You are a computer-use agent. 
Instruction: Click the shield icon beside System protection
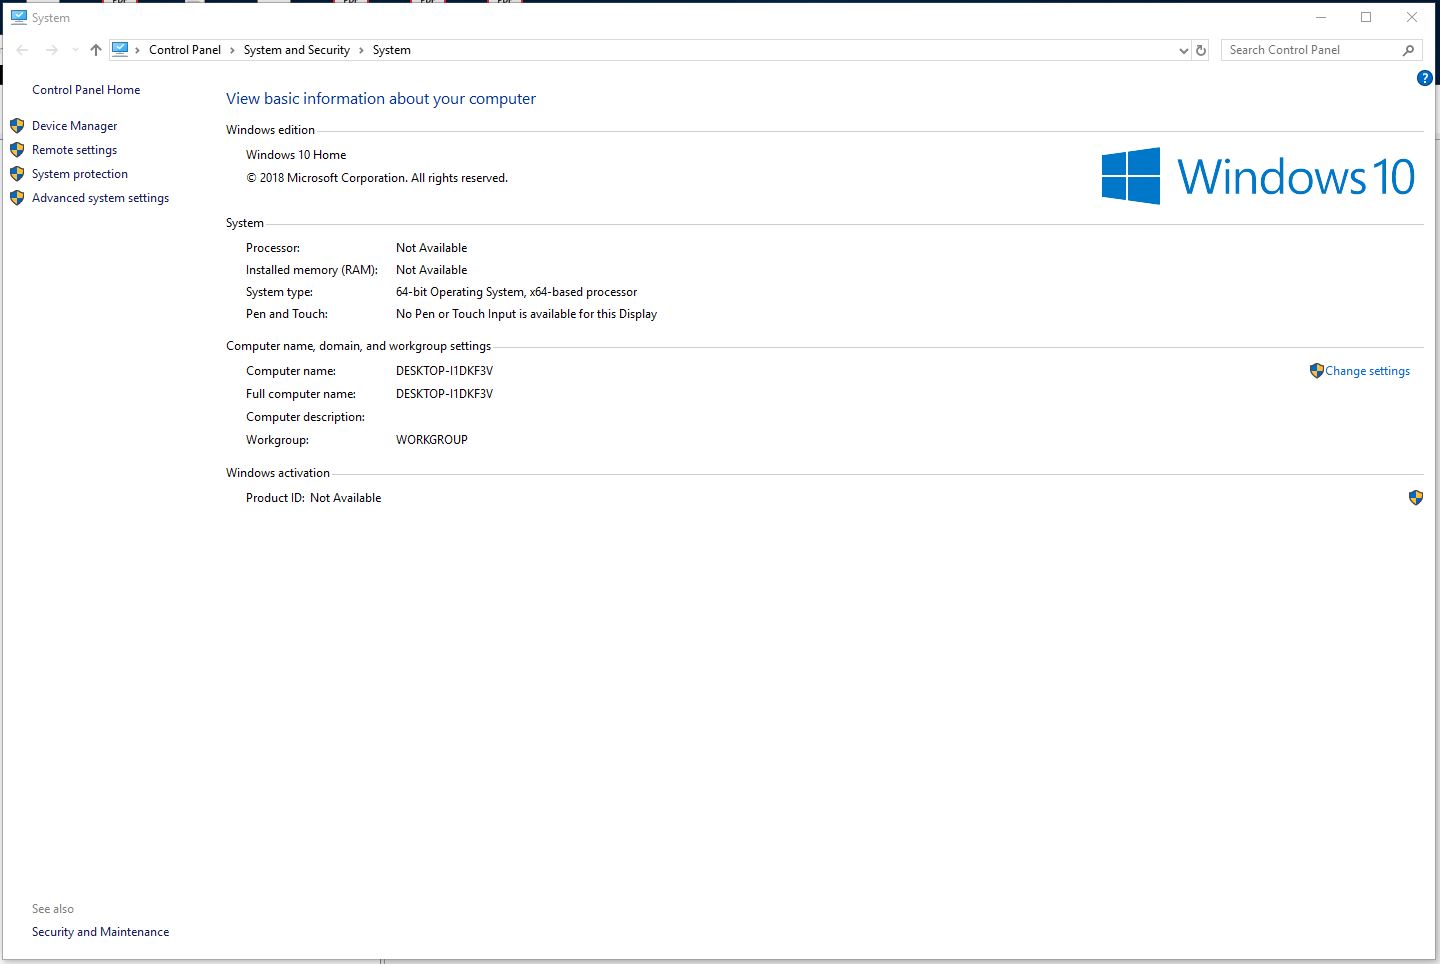(x=17, y=174)
